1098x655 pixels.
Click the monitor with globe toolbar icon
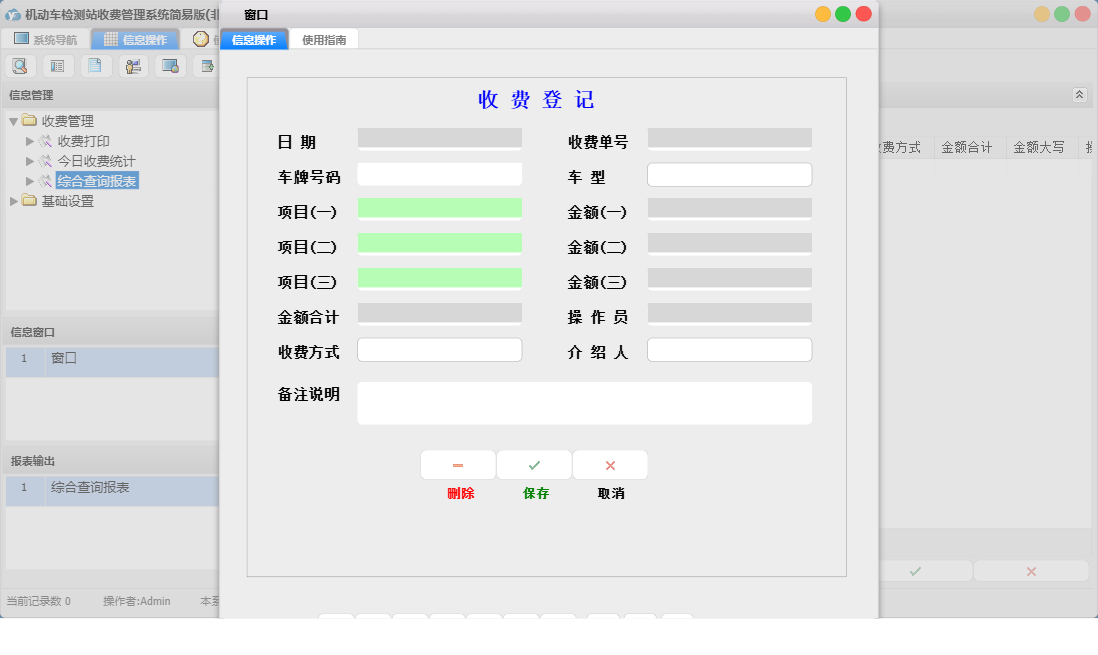point(170,65)
